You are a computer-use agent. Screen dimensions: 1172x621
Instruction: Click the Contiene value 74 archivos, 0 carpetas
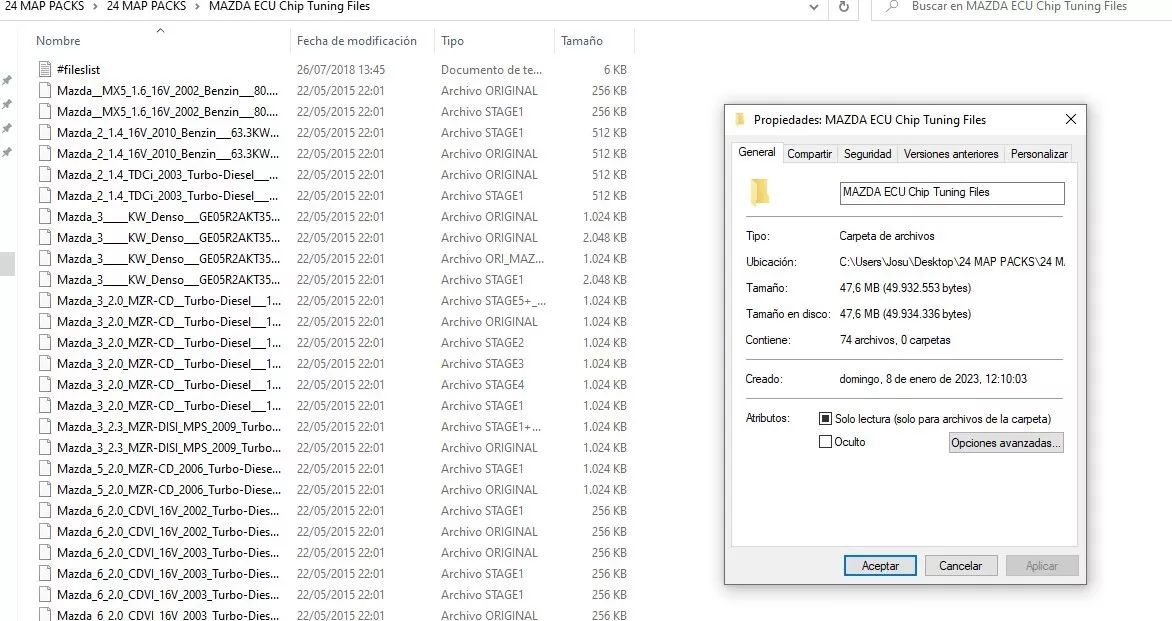[895, 340]
